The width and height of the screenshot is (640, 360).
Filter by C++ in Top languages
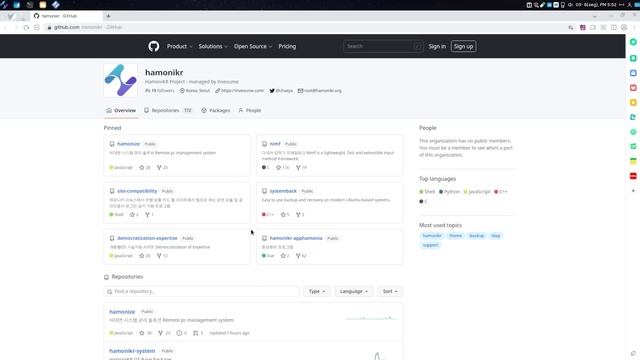(501, 191)
